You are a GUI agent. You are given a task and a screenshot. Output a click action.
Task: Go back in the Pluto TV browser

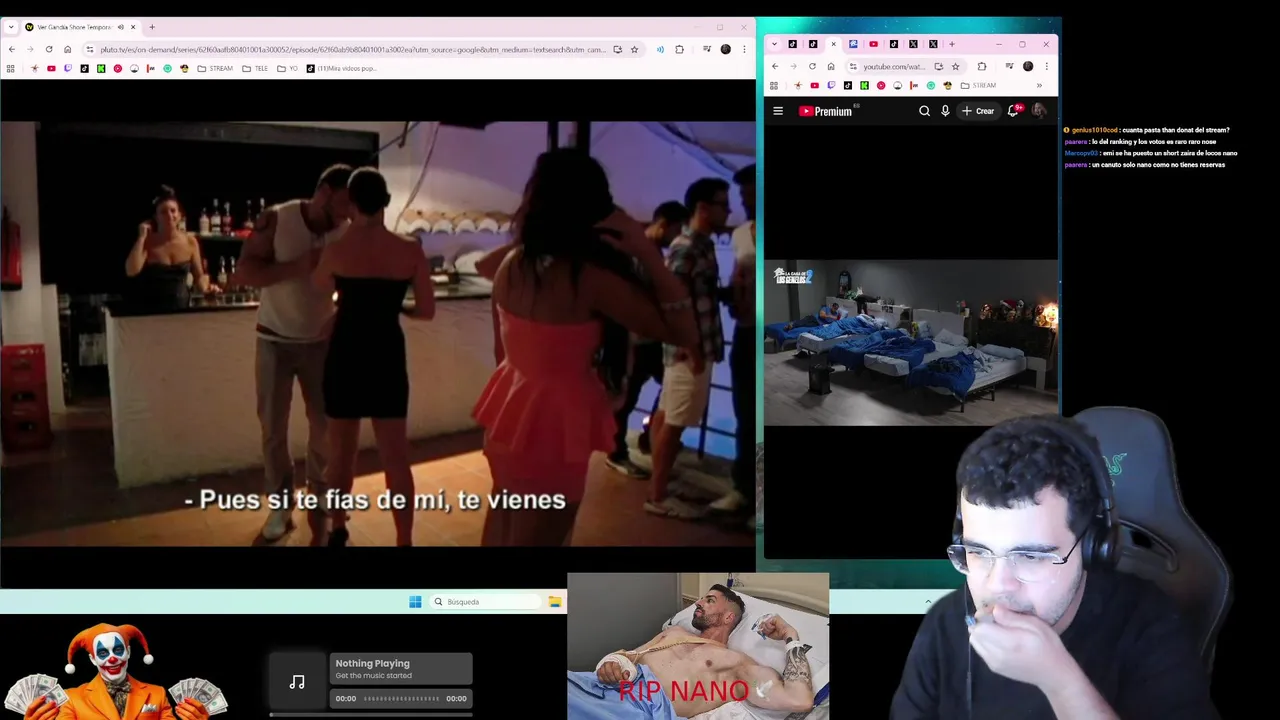(x=12, y=49)
